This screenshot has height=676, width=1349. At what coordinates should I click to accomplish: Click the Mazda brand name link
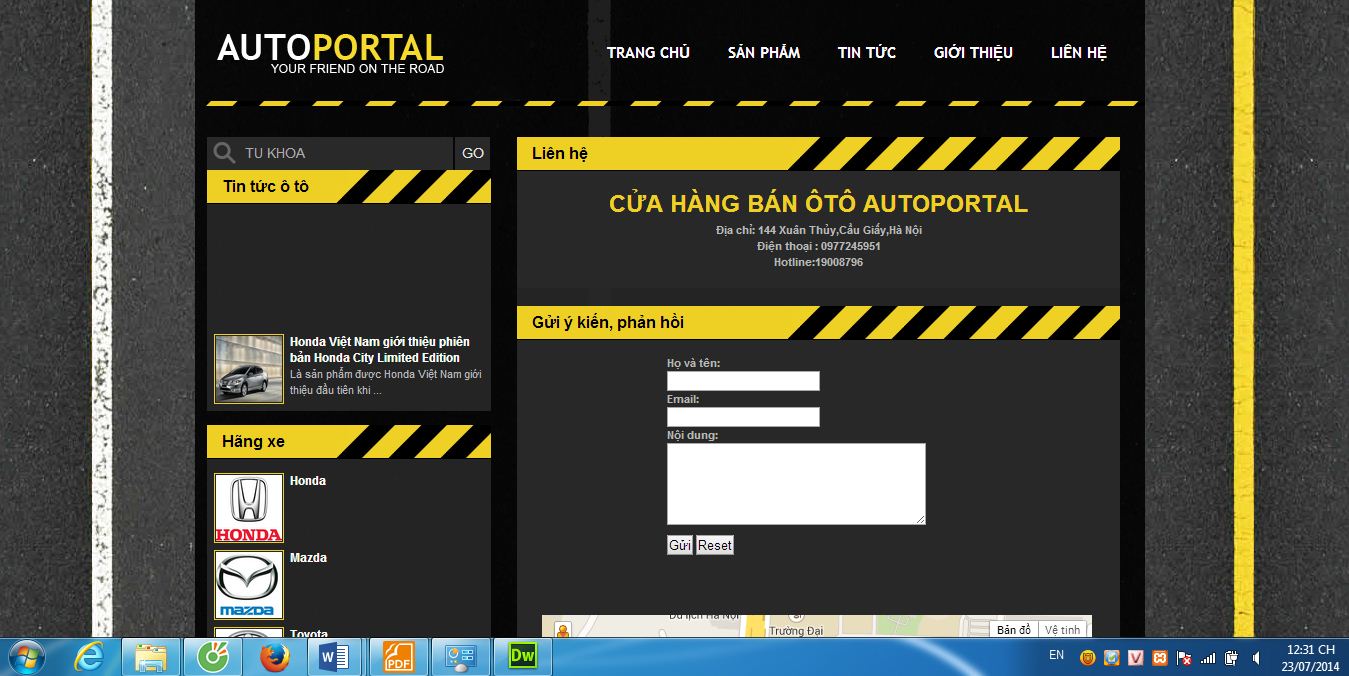(308, 558)
